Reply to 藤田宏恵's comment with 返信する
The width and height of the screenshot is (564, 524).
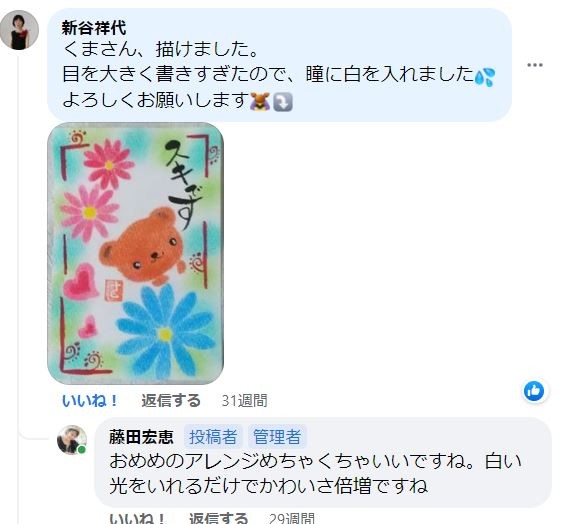[x=218, y=519]
